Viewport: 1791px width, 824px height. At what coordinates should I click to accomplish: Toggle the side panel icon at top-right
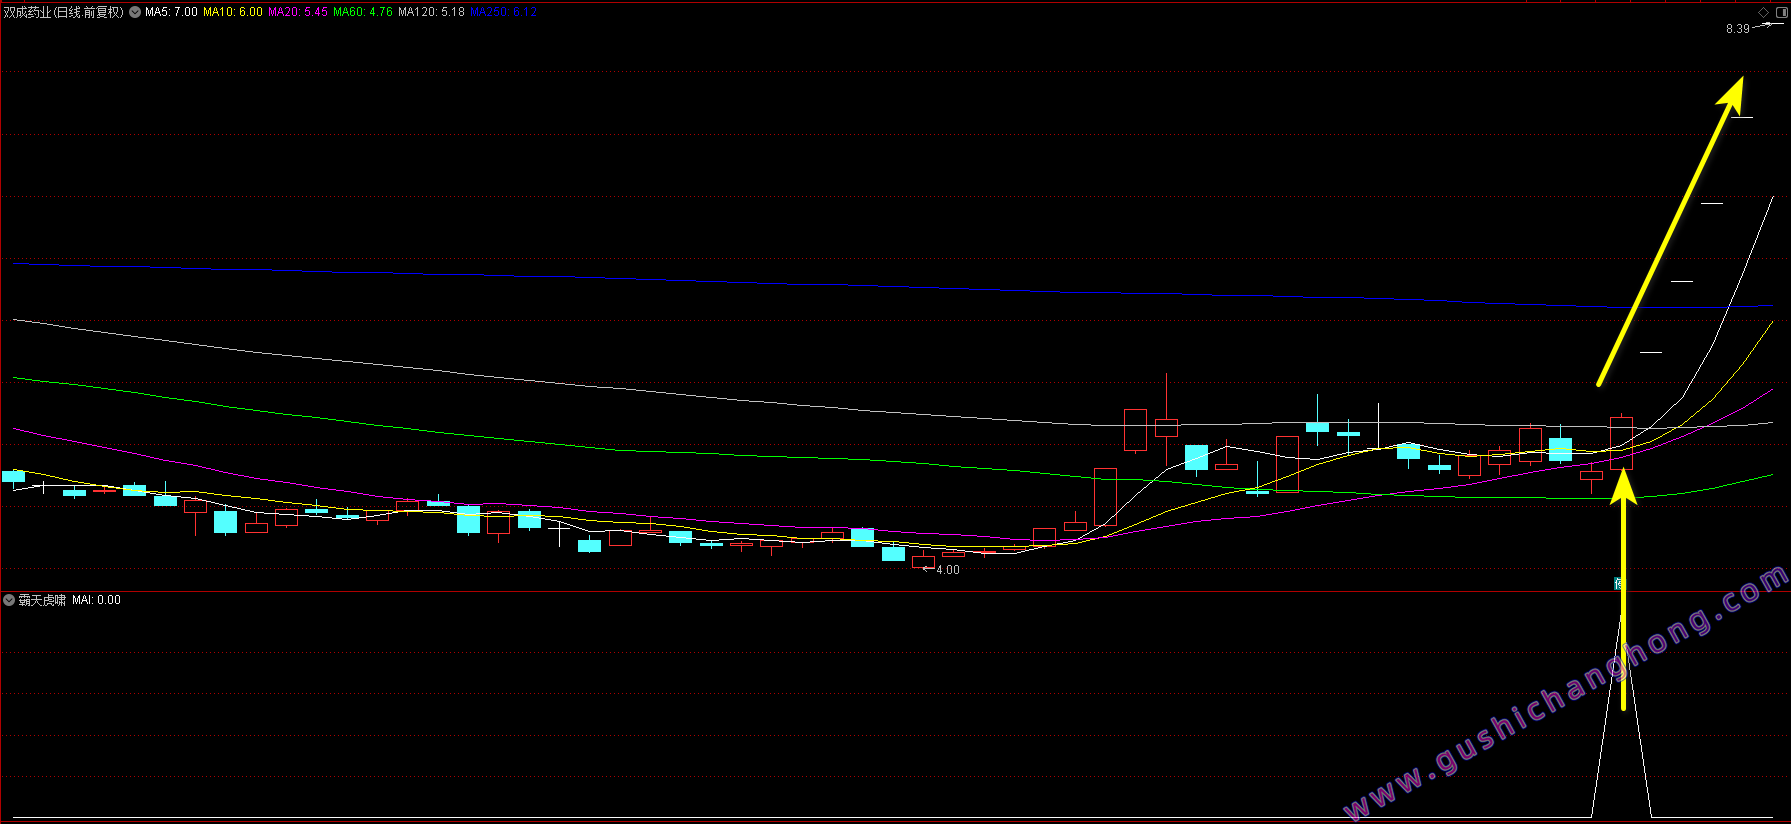click(x=1781, y=12)
